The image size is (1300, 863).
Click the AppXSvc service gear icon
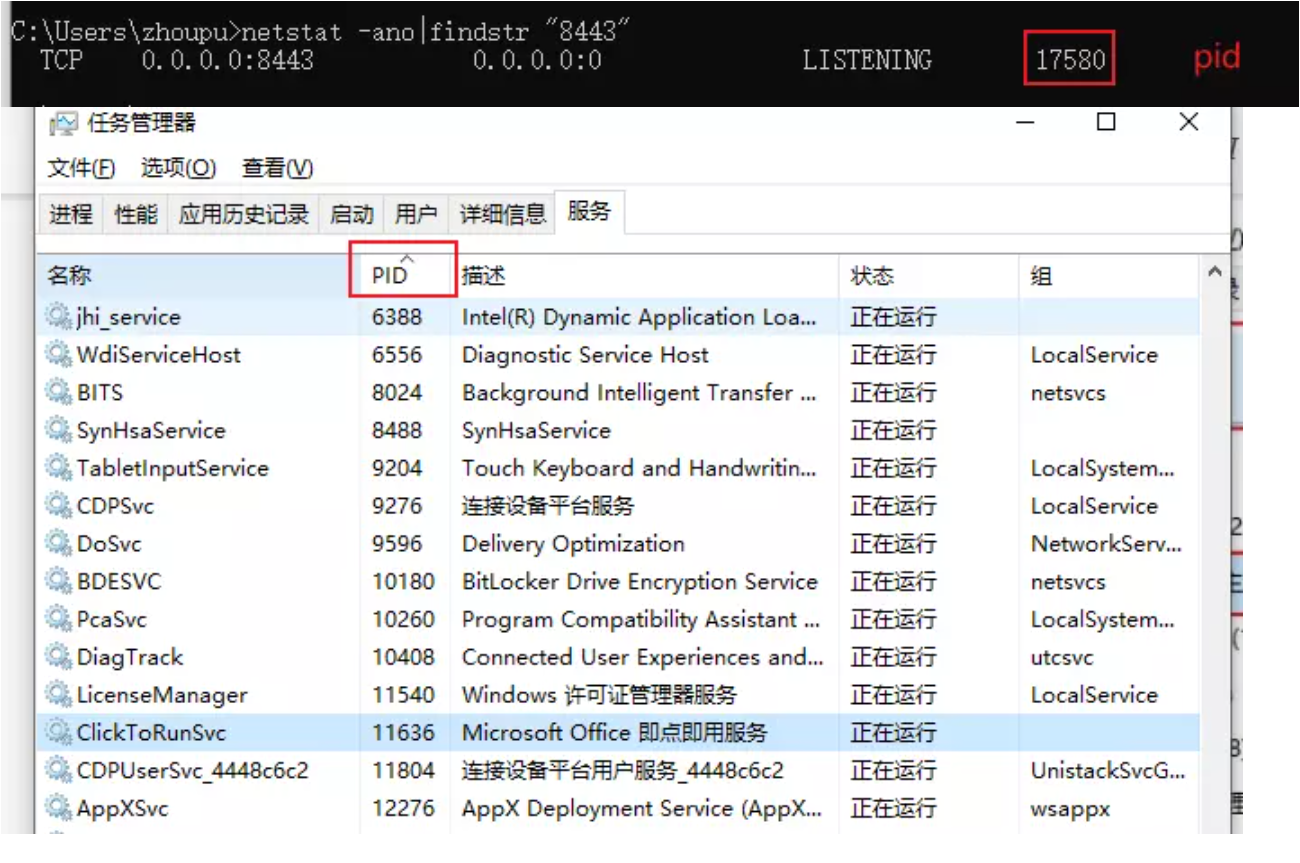(59, 809)
